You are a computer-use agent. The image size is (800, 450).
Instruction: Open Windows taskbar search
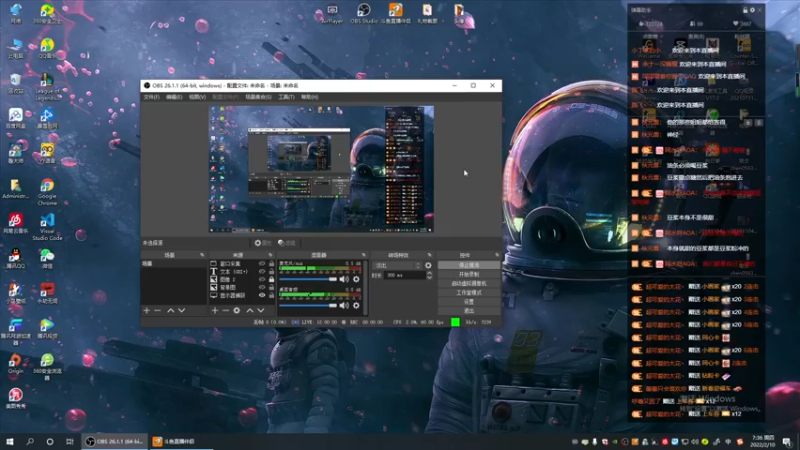30,441
